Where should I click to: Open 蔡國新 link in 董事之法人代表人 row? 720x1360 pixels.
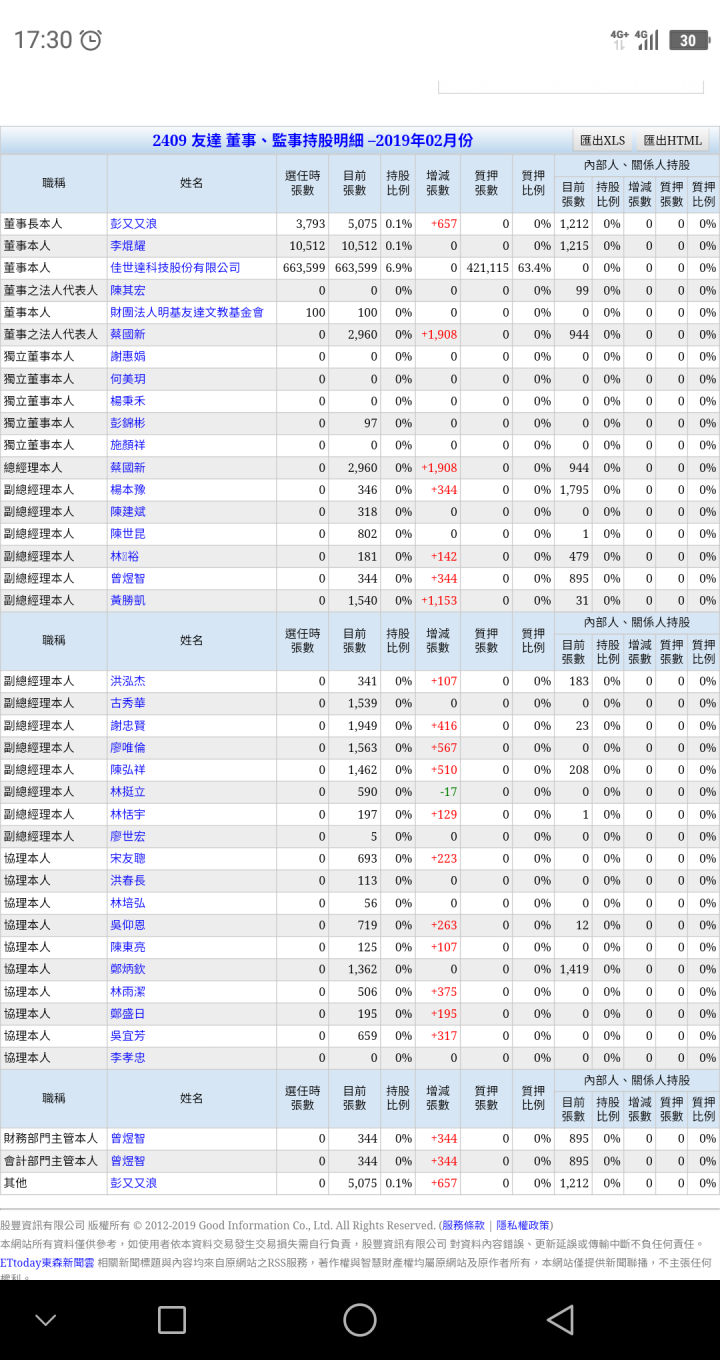click(x=127, y=334)
